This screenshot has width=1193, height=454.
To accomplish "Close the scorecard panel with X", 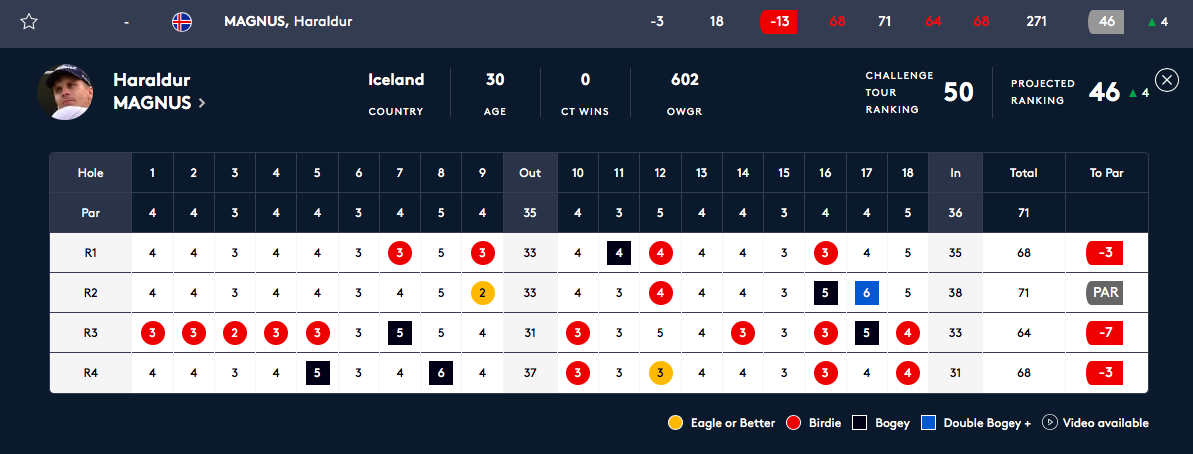I will (x=1166, y=80).
